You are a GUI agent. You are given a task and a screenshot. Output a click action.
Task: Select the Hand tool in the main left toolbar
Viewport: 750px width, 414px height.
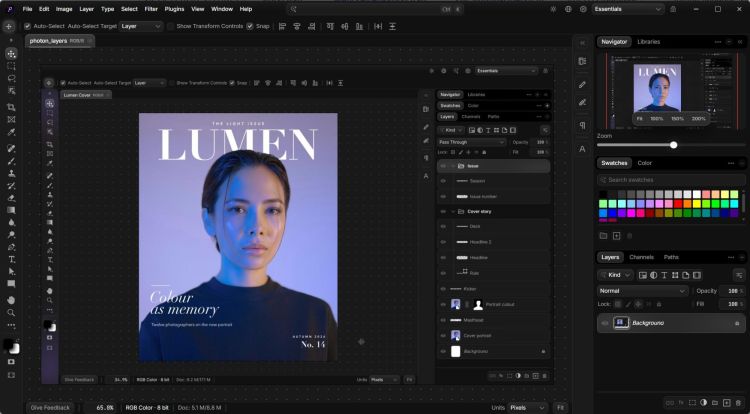[11, 300]
